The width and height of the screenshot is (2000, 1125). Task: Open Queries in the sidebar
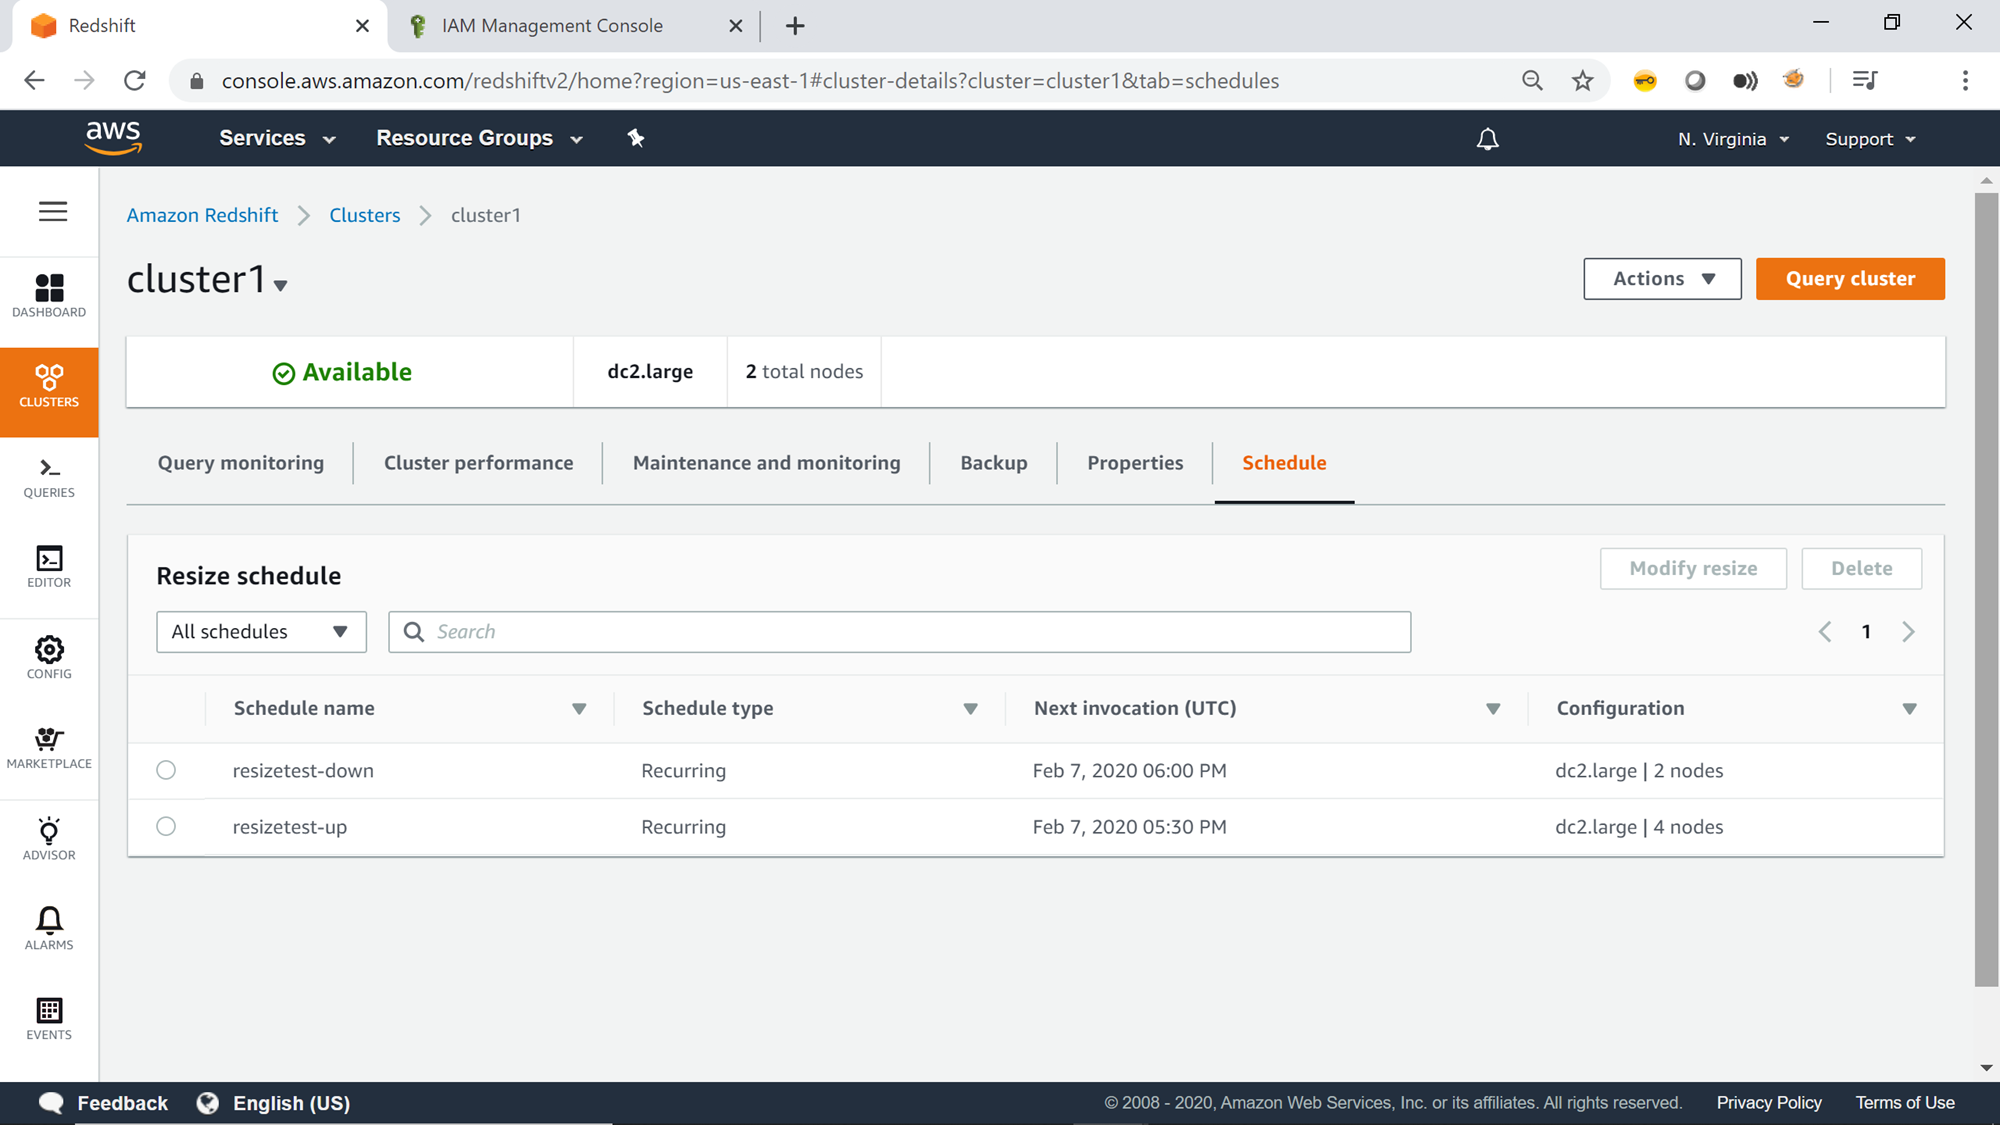[x=49, y=477]
